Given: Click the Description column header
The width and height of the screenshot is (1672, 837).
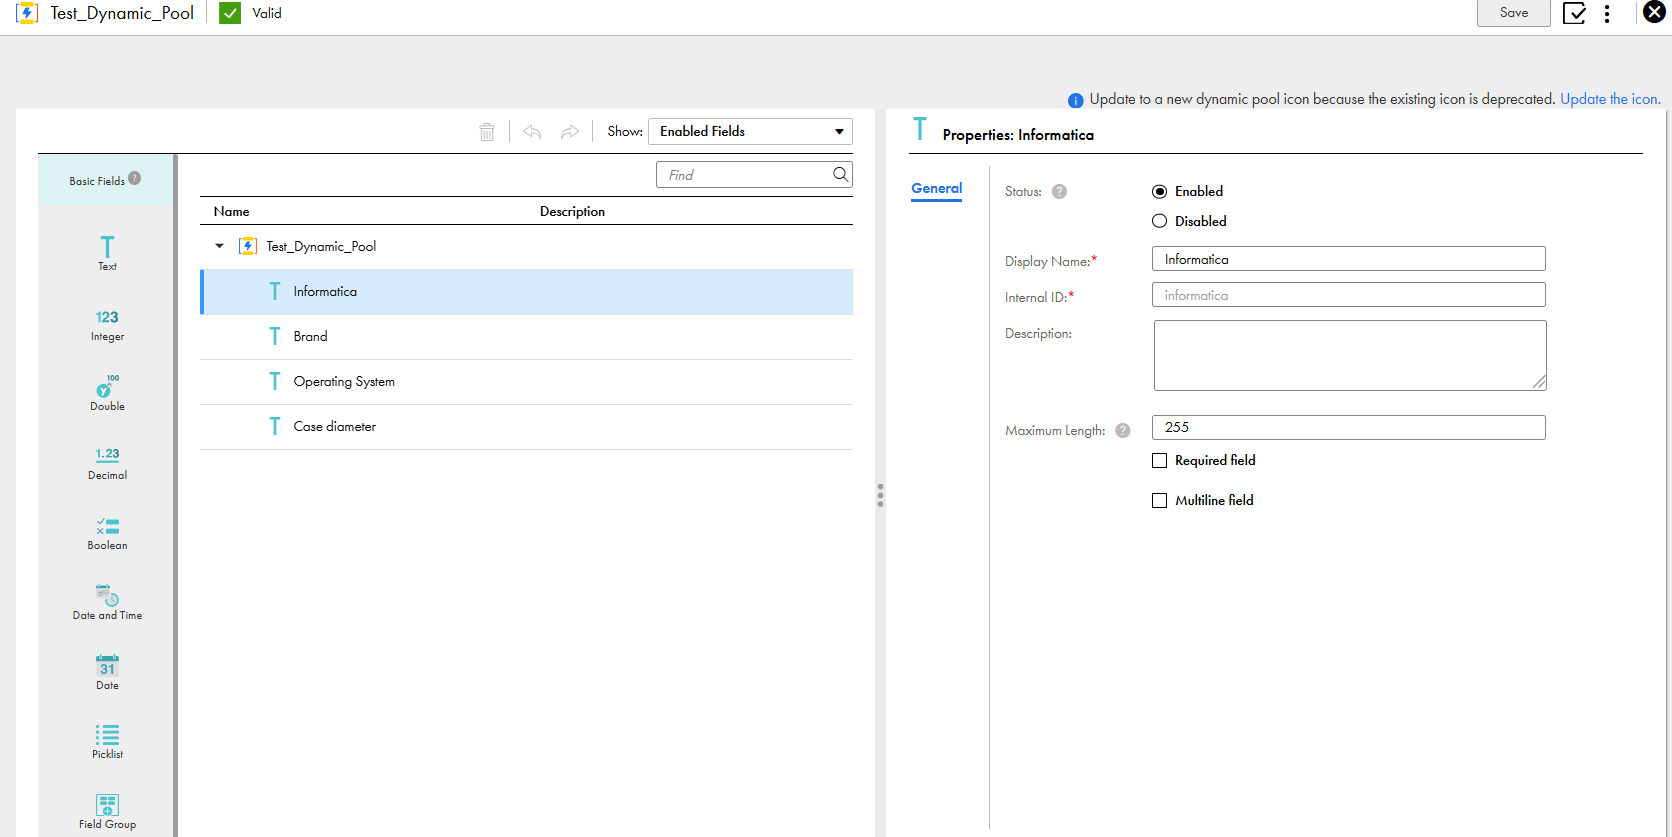Looking at the screenshot, I should pos(572,211).
